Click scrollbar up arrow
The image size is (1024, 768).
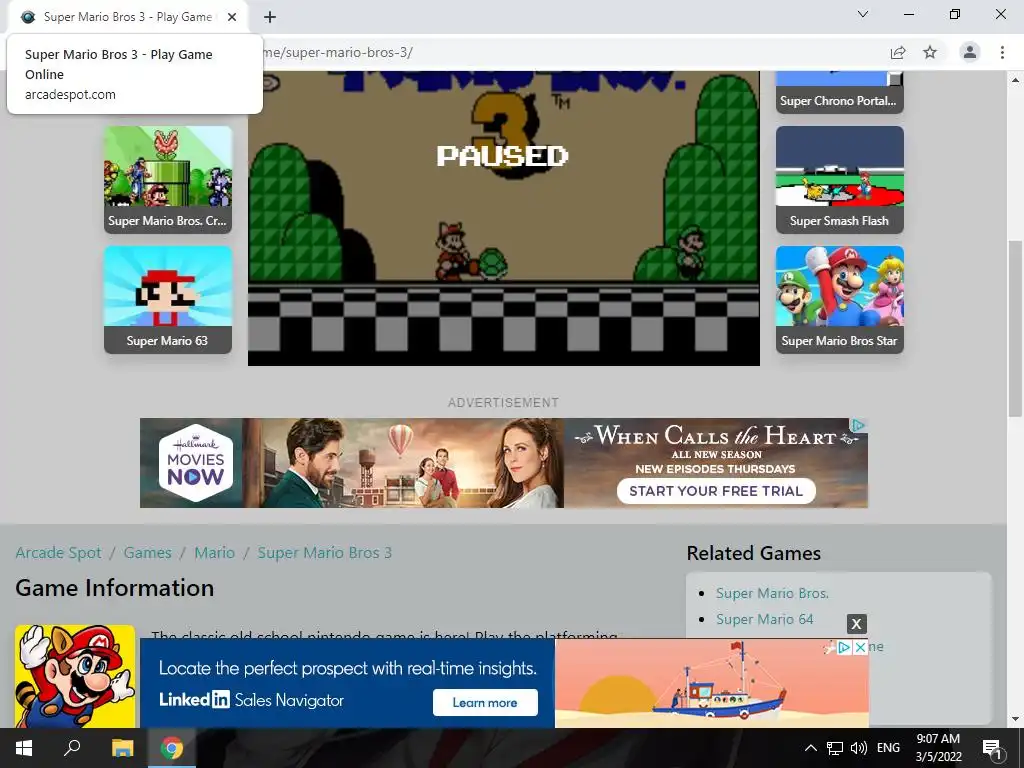(x=1015, y=80)
